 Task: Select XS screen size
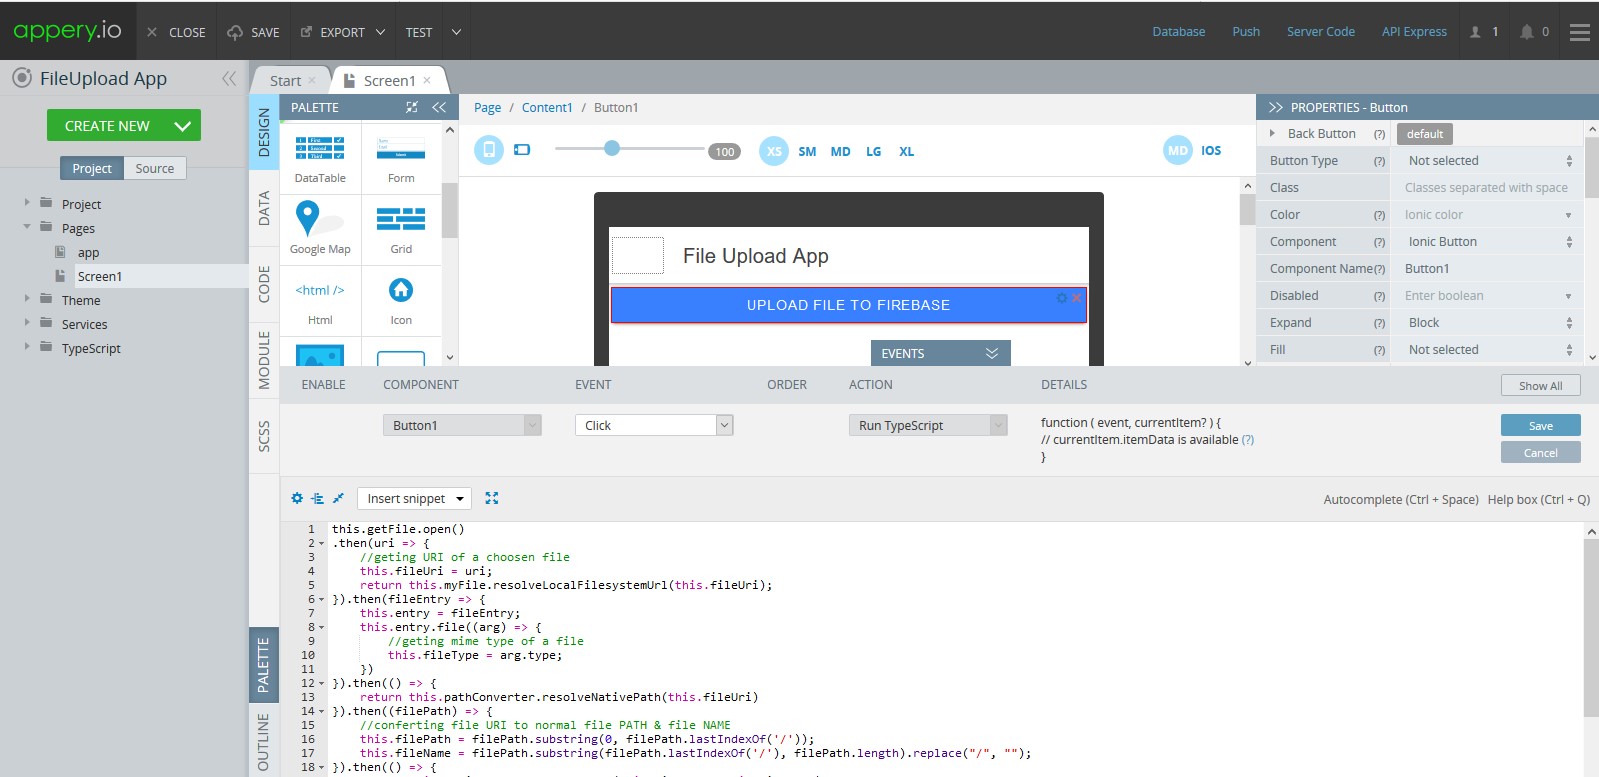(774, 151)
